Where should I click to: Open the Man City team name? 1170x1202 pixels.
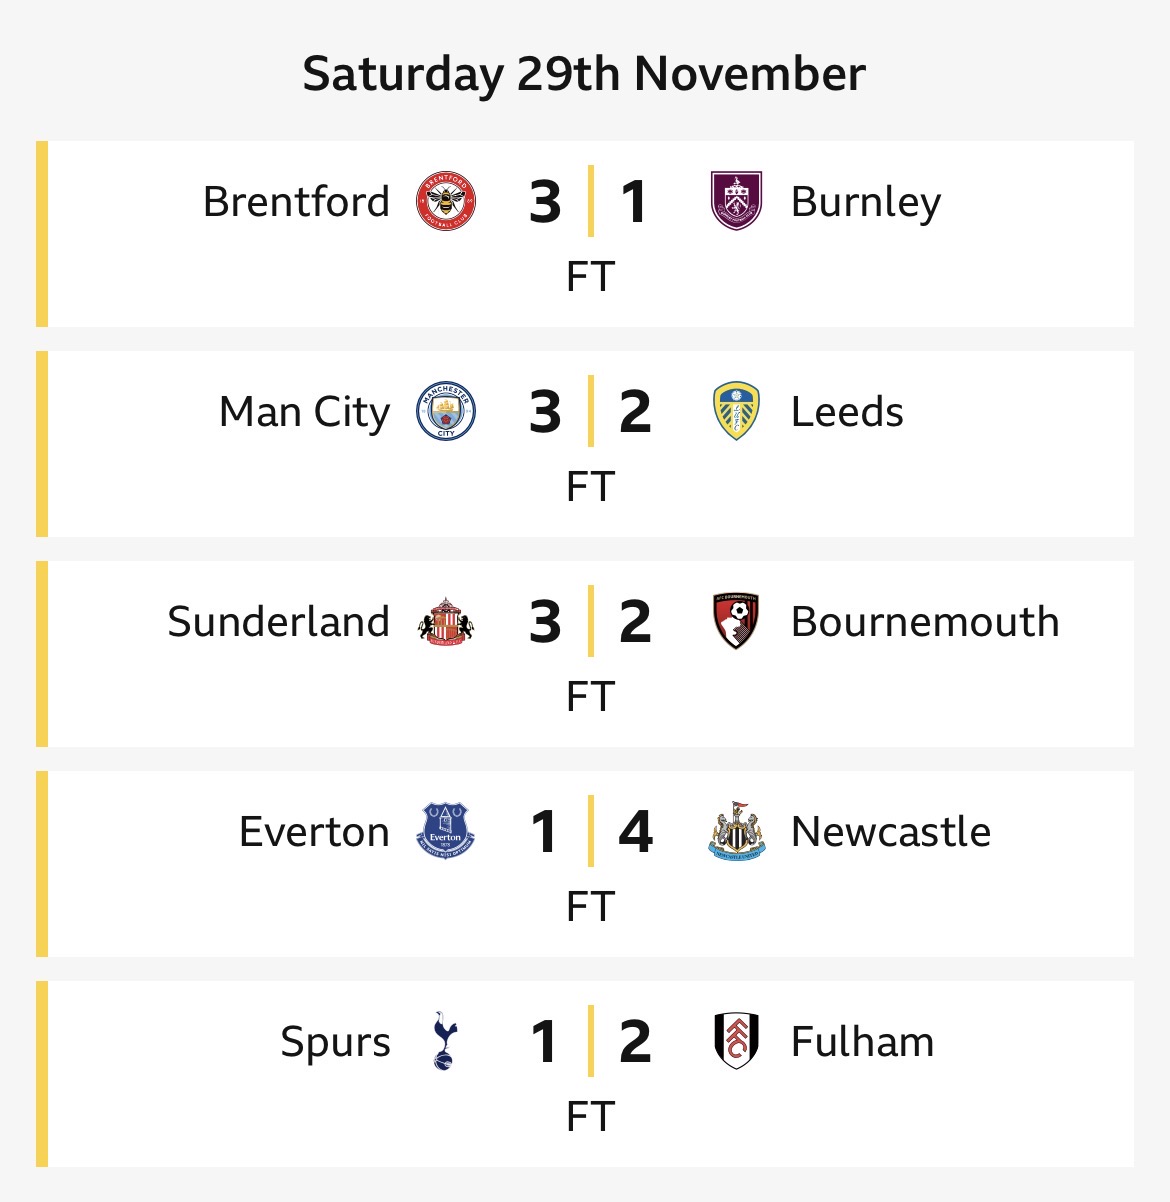pyautogui.click(x=304, y=412)
